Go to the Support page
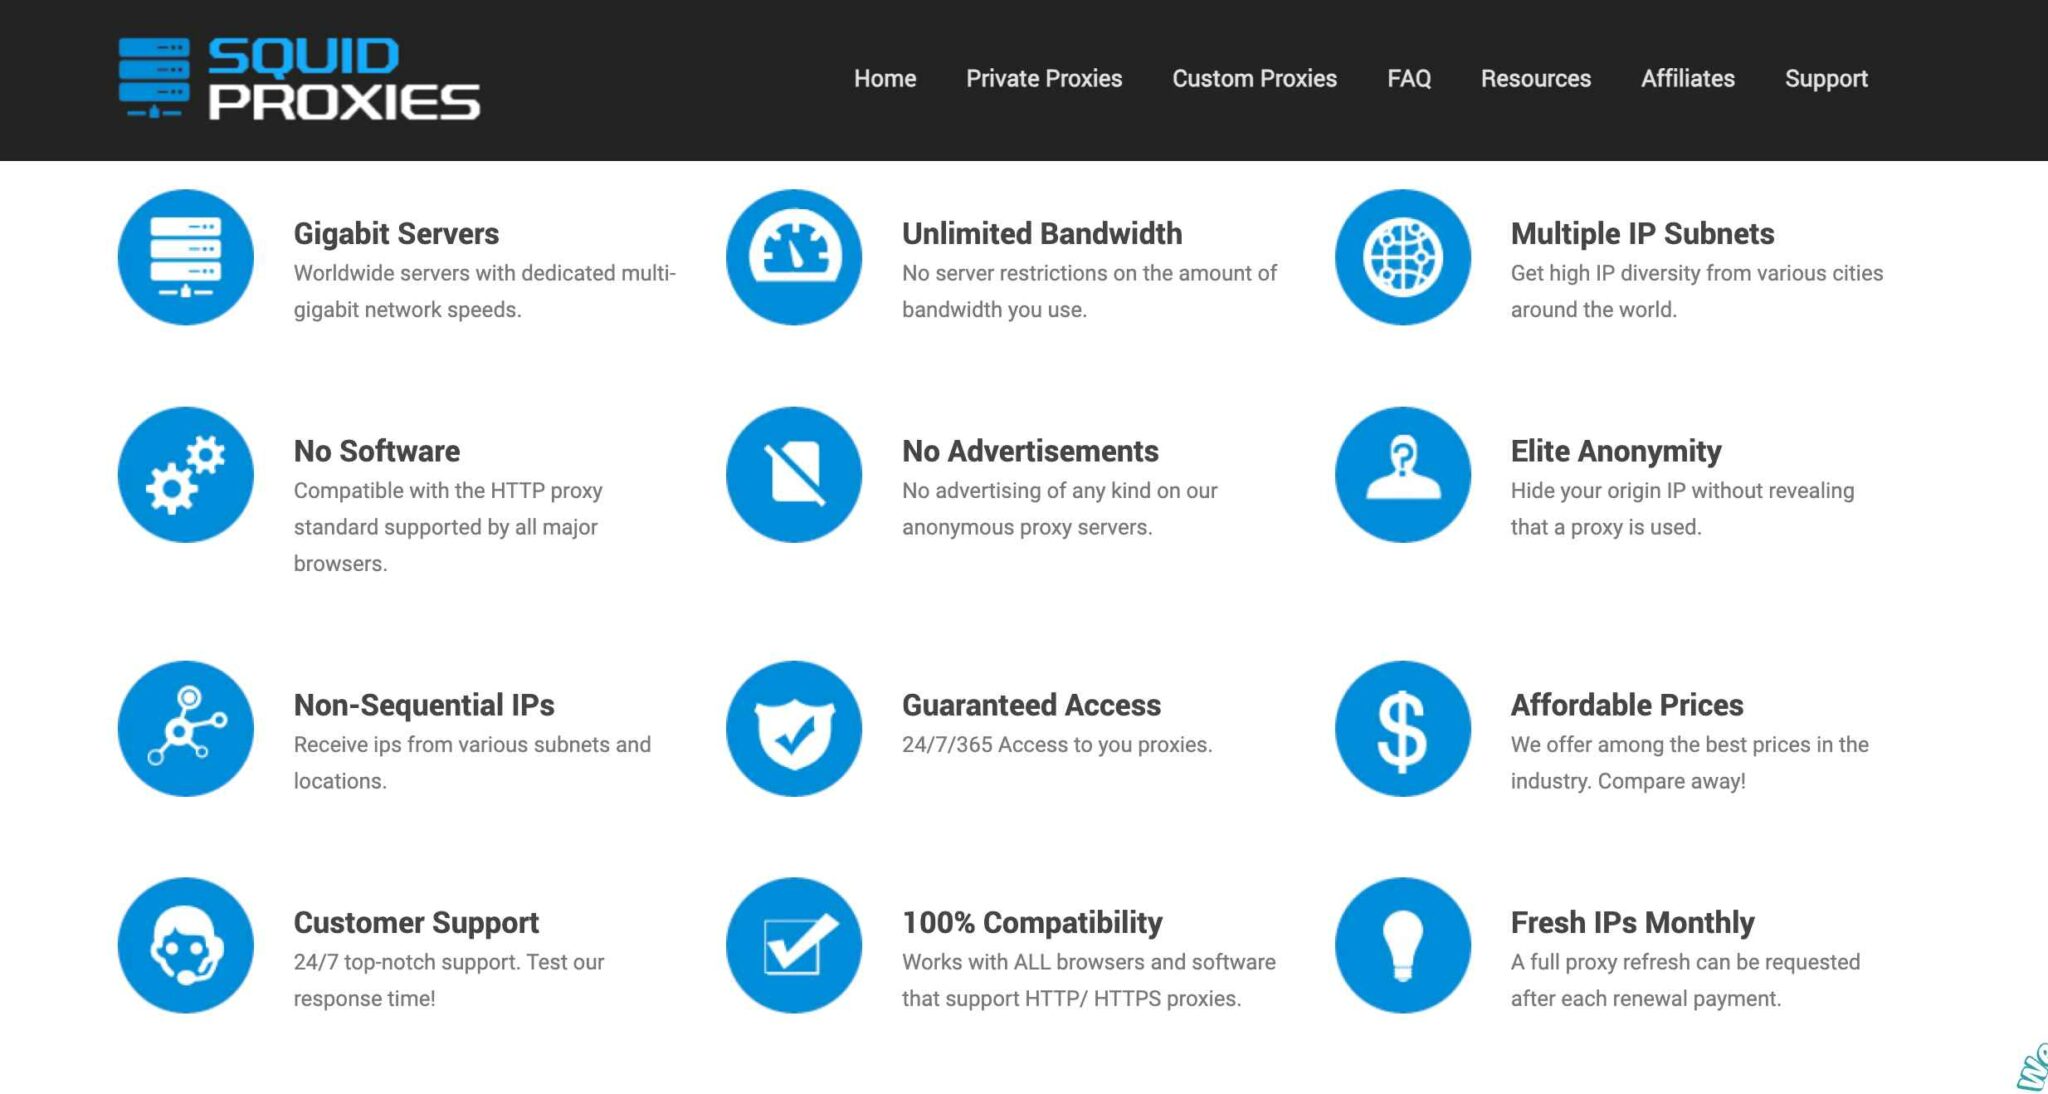Image resolution: width=2048 pixels, height=1094 pixels. [x=1826, y=78]
